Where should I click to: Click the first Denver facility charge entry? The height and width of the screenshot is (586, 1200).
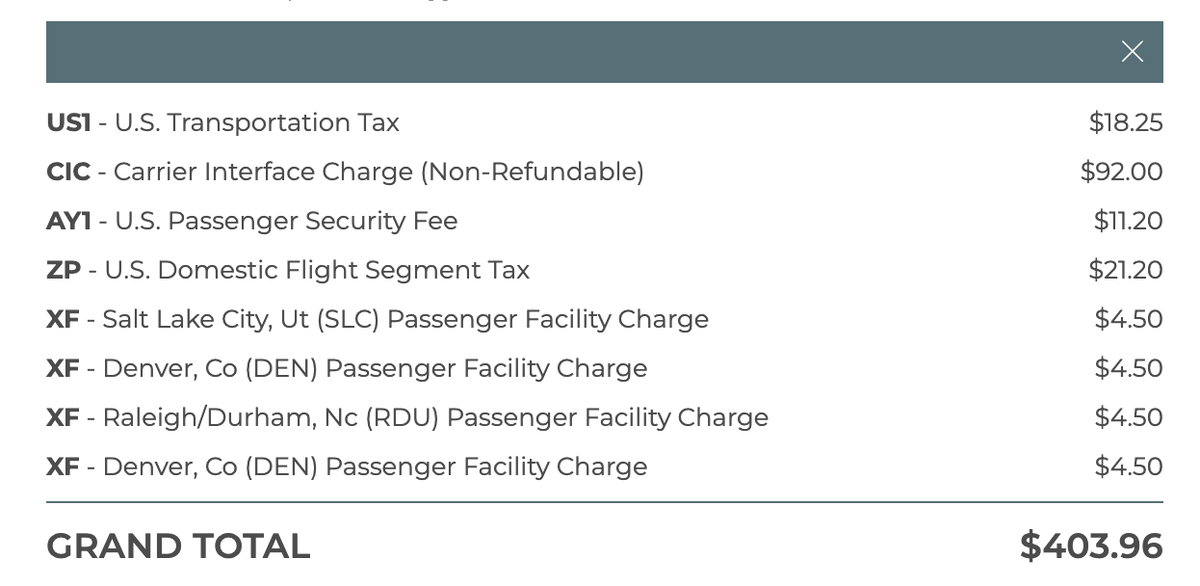pyautogui.click(x=346, y=368)
